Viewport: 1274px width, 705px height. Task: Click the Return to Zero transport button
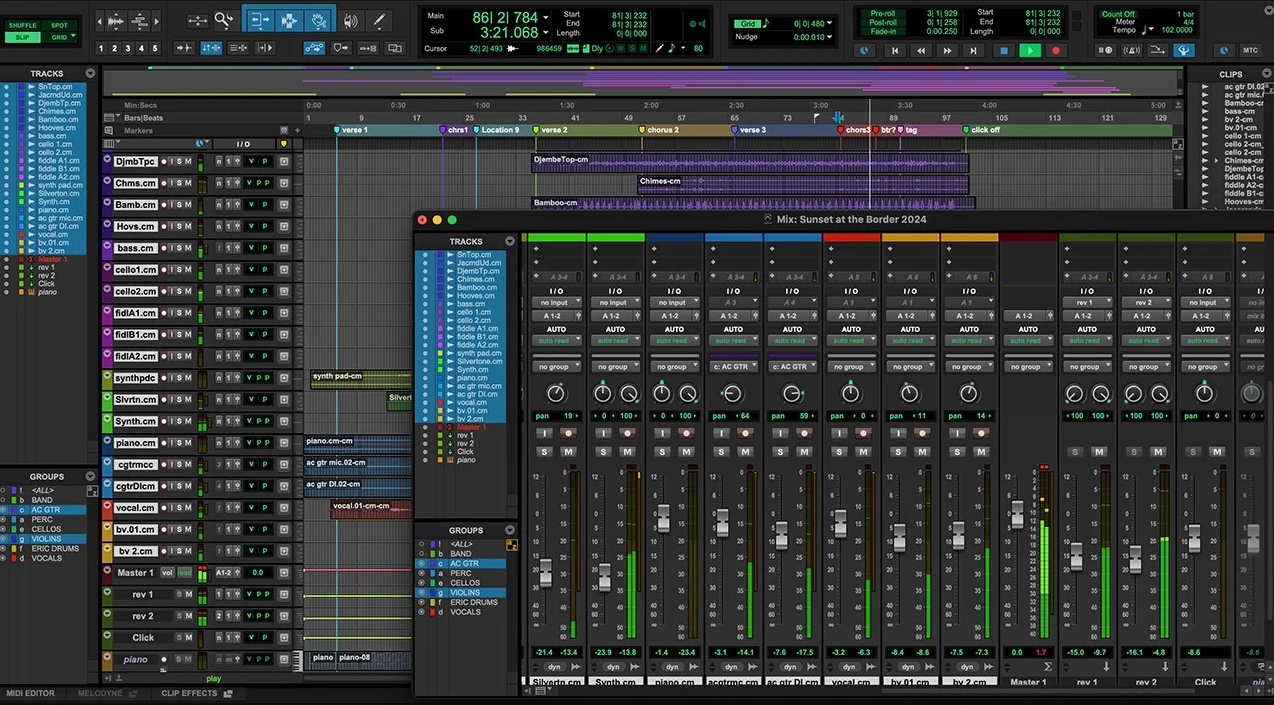(895, 50)
